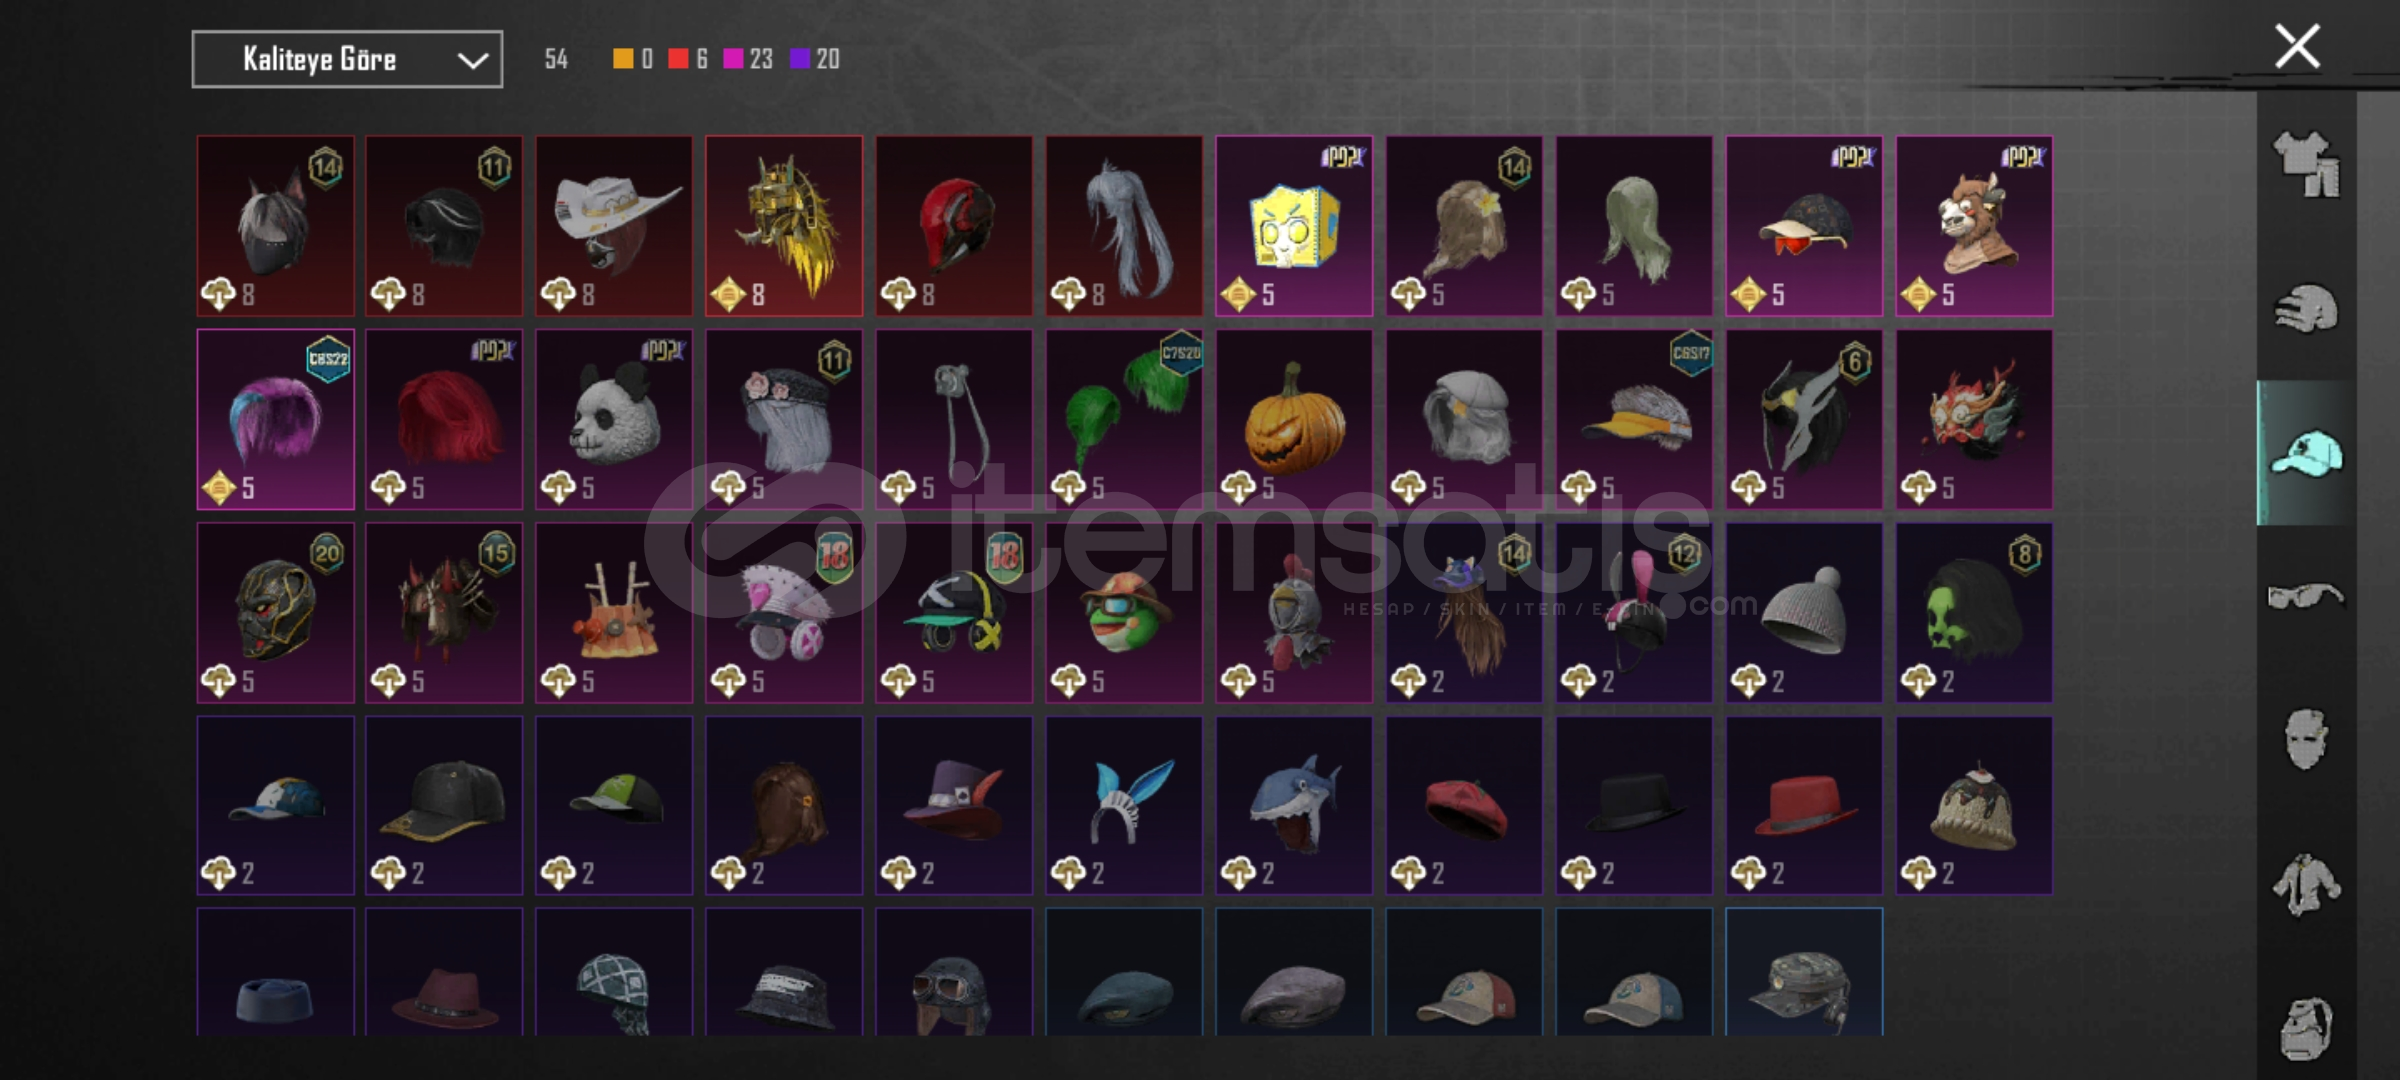Expand the Kaliteye Göre sort dropdown
Viewport: 2400px width, 1080px height.
347,60
